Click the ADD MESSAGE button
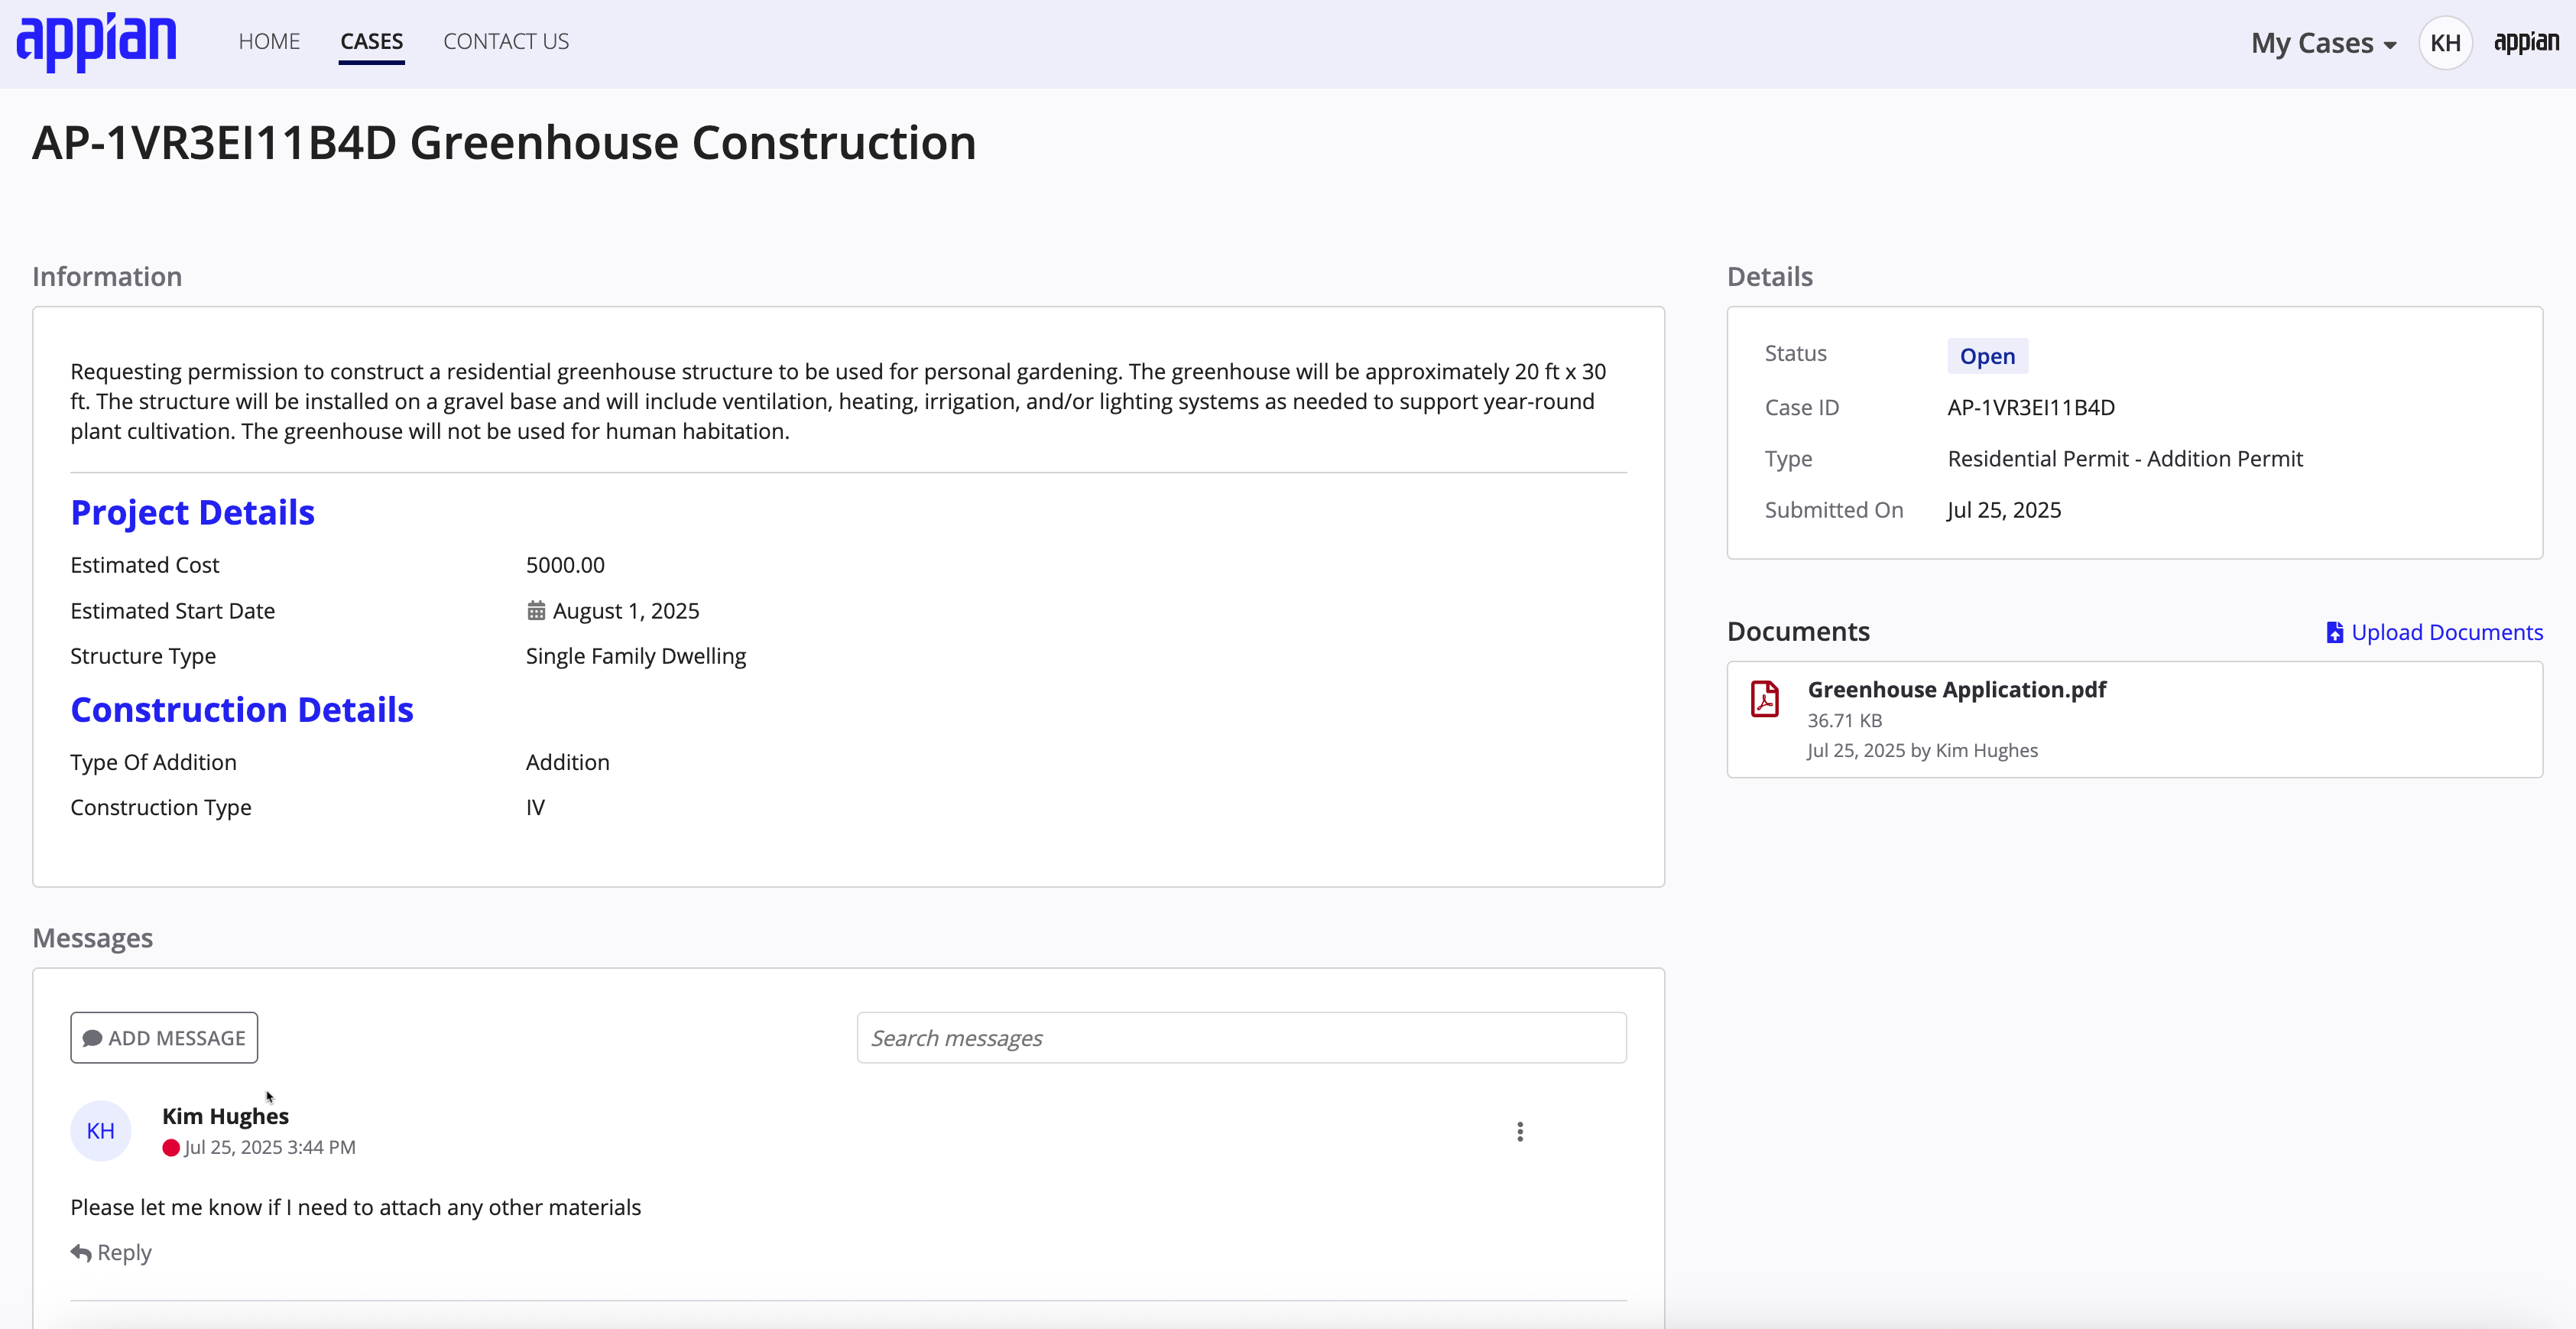Image resolution: width=2576 pixels, height=1329 pixels. (164, 1038)
